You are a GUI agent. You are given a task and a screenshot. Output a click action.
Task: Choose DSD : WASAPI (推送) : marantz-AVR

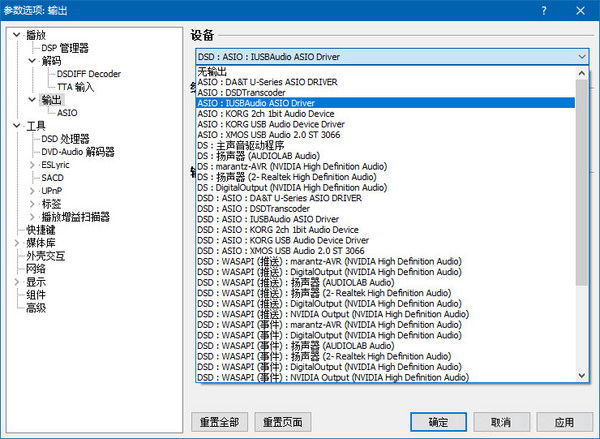(385, 261)
